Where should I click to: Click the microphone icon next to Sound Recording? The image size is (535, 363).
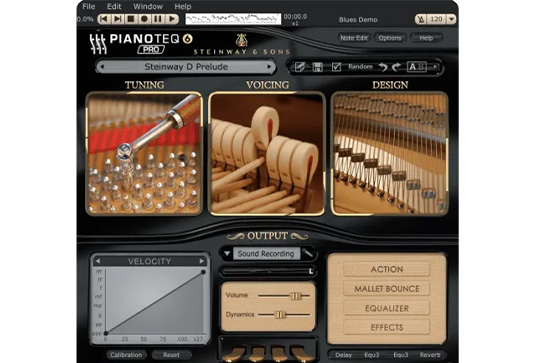point(308,253)
